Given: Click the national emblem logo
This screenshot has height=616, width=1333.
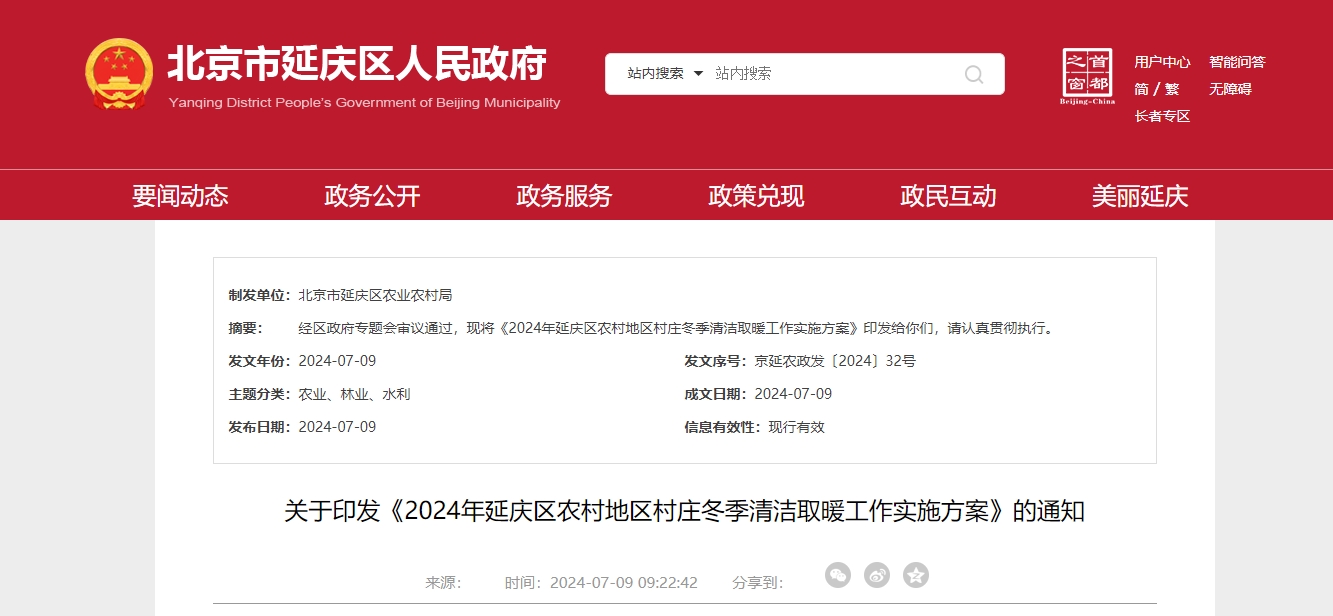Looking at the screenshot, I should [x=119, y=74].
